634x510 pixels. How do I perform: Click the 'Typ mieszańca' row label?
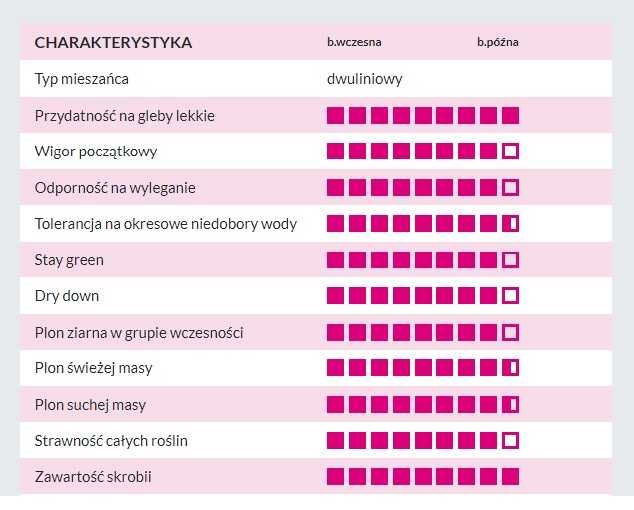tap(81, 79)
